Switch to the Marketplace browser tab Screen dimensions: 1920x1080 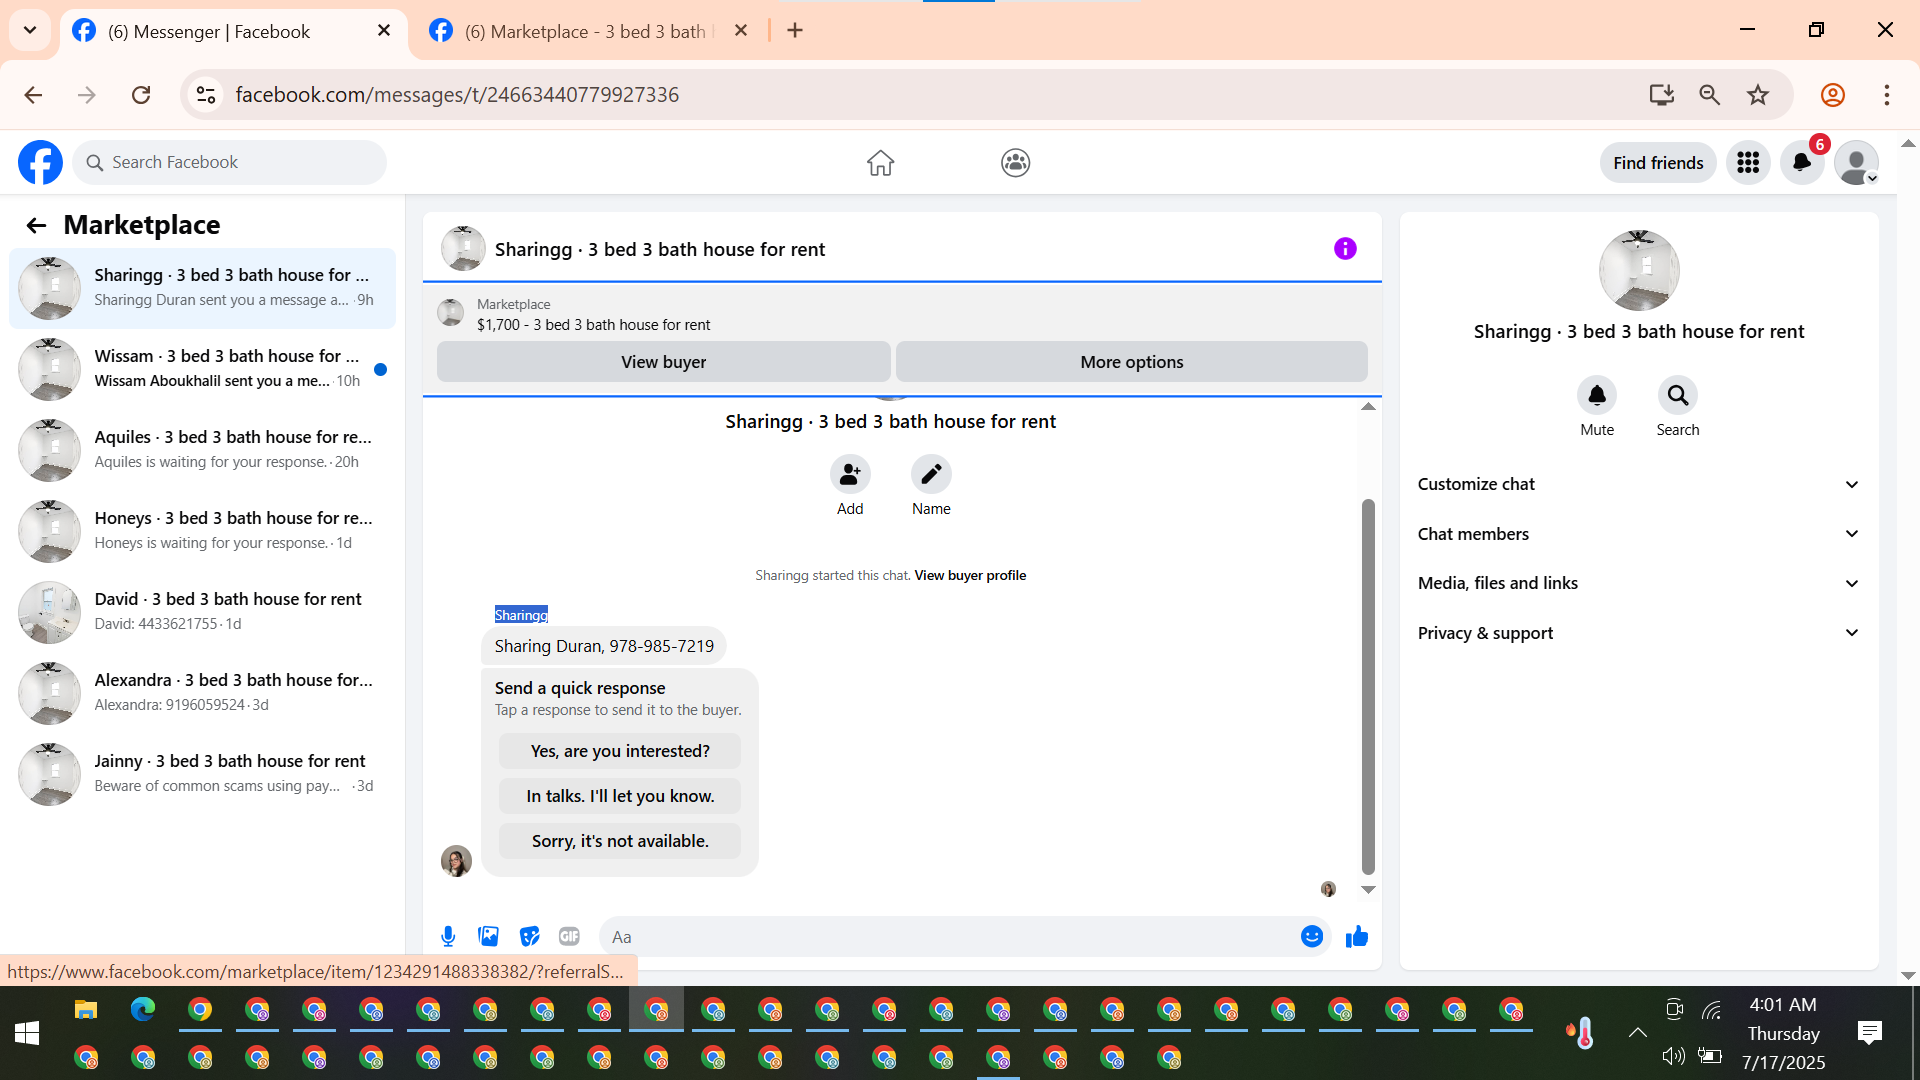click(x=585, y=31)
